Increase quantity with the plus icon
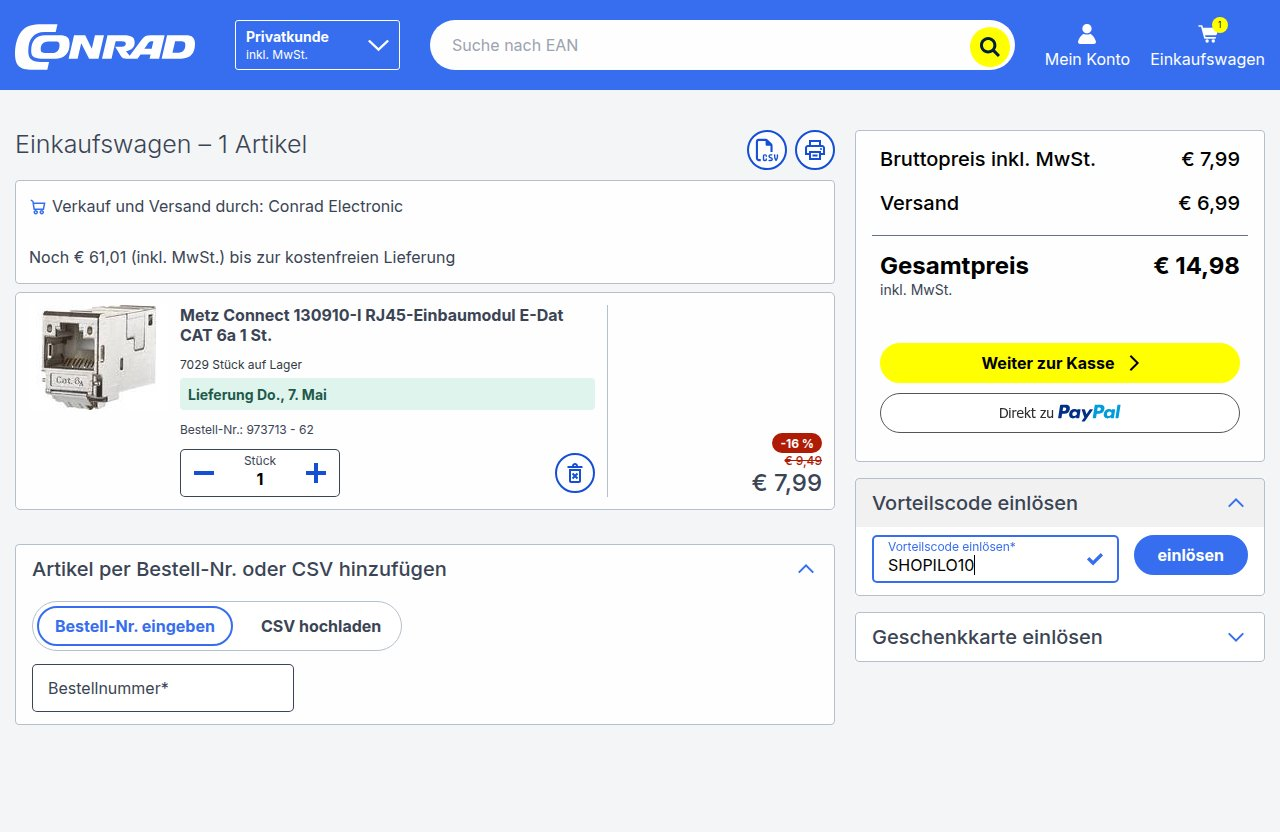The height and width of the screenshot is (832, 1280). (x=316, y=473)
